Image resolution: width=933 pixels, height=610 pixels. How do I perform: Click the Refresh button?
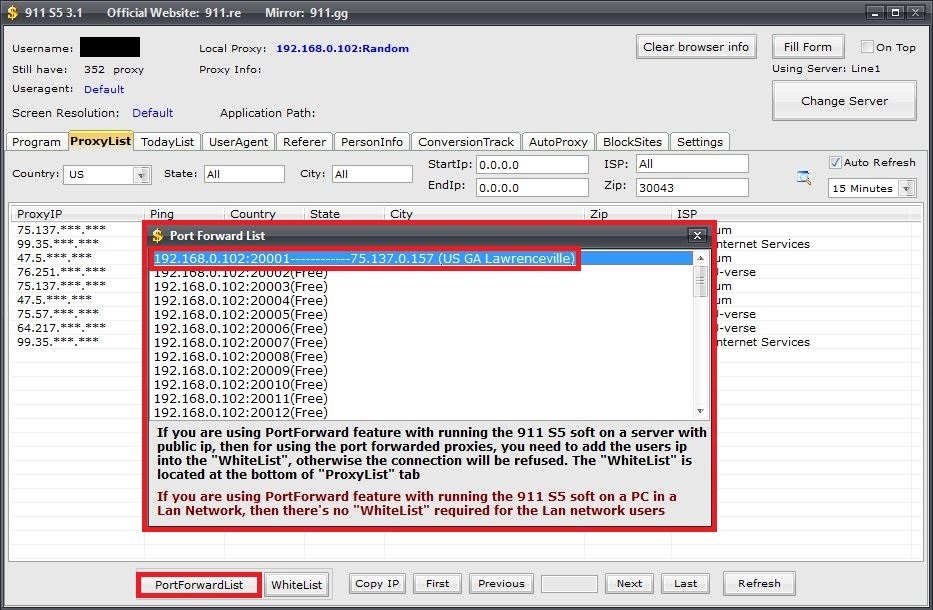click(759, 583)
